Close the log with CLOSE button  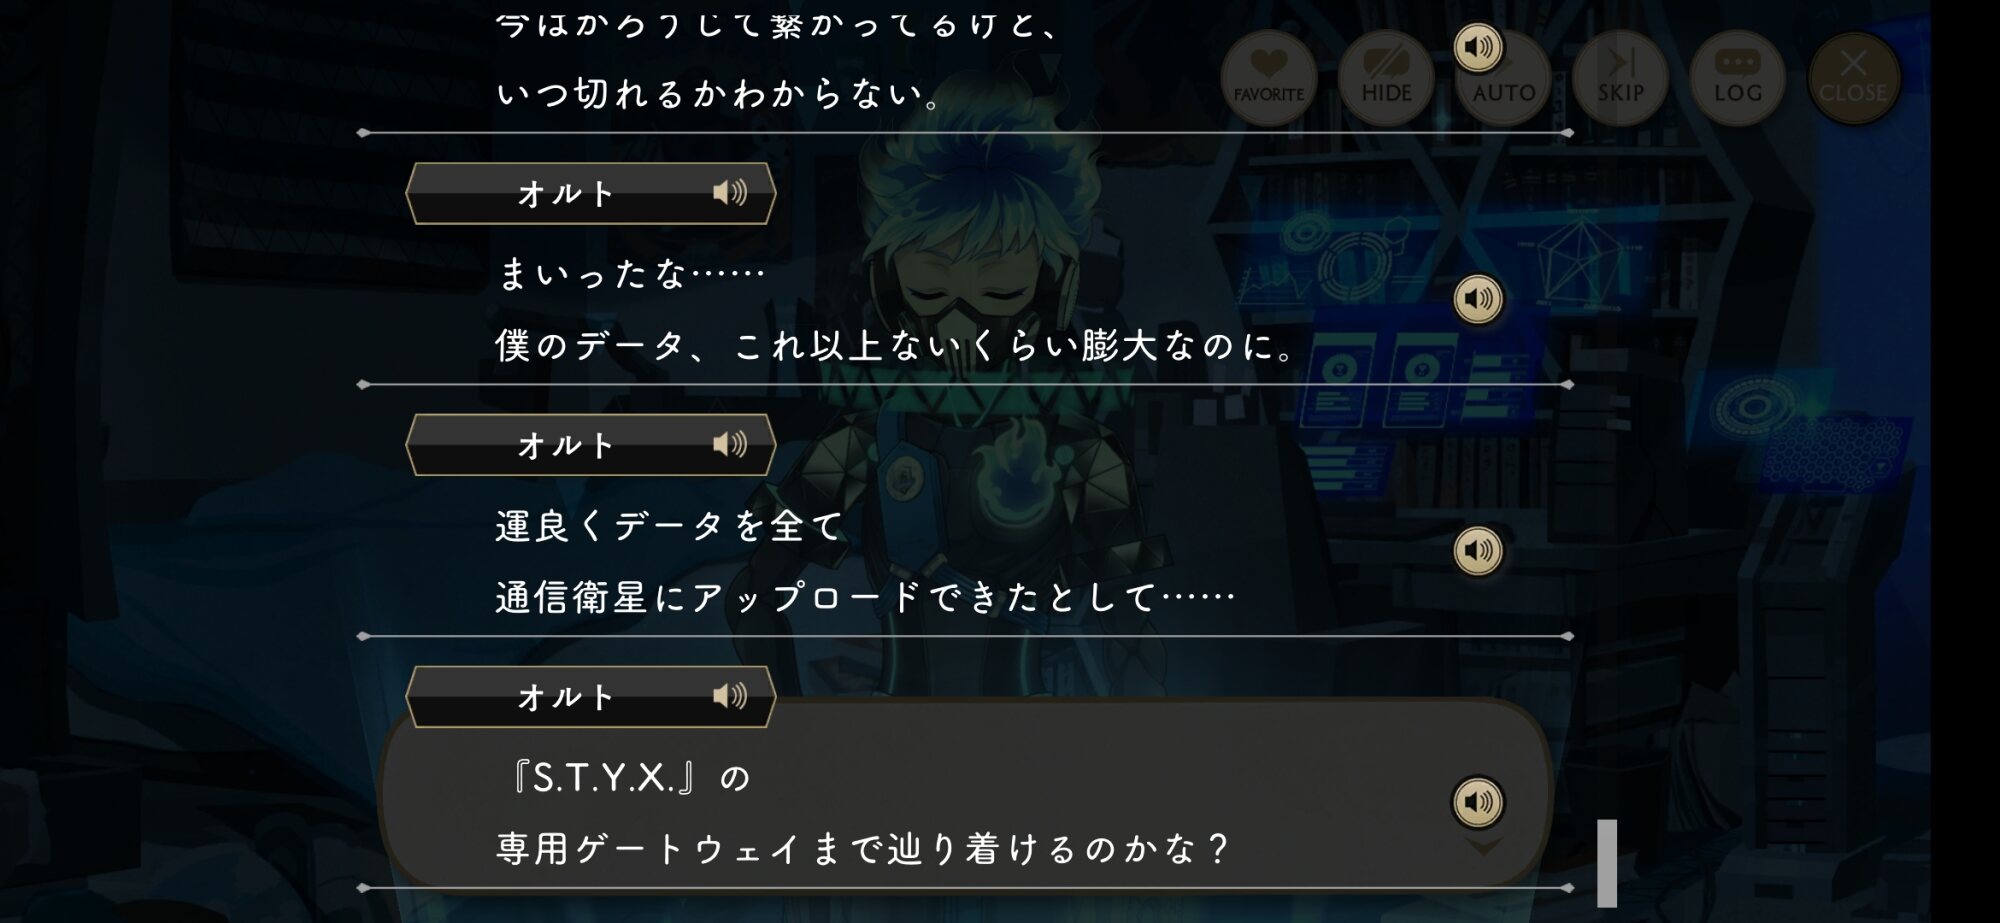pyautogui.click(x=1854, y=78)
